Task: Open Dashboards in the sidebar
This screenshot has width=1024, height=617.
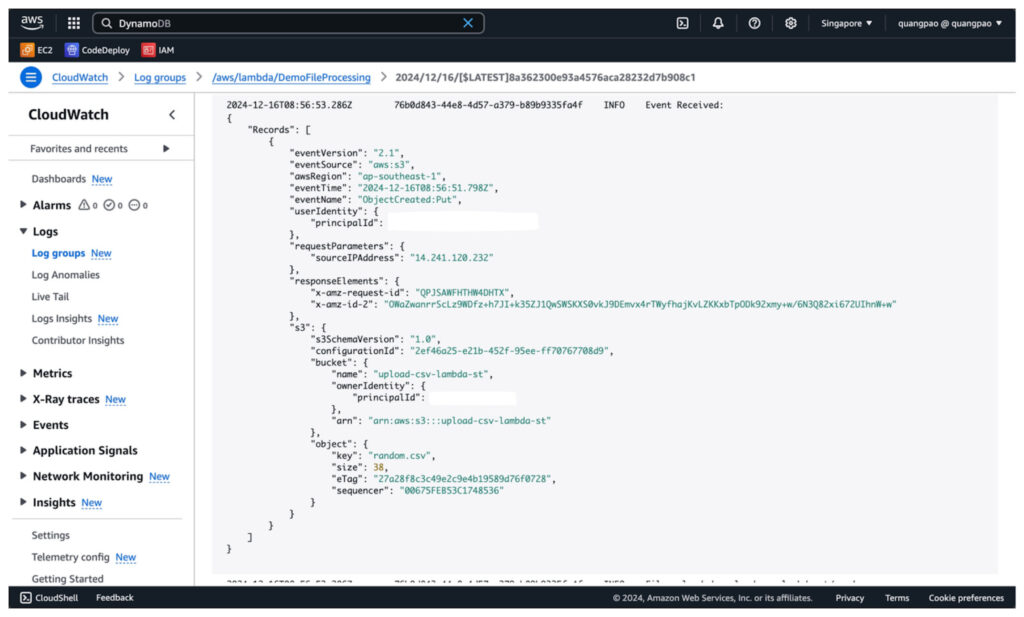Action: (x=58, y=179)
